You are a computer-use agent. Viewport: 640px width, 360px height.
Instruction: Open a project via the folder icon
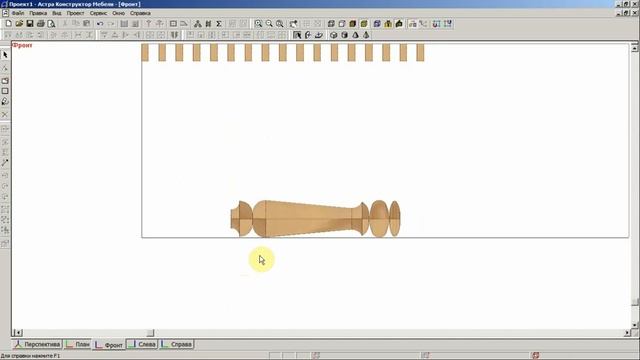(x=19, y=24)
